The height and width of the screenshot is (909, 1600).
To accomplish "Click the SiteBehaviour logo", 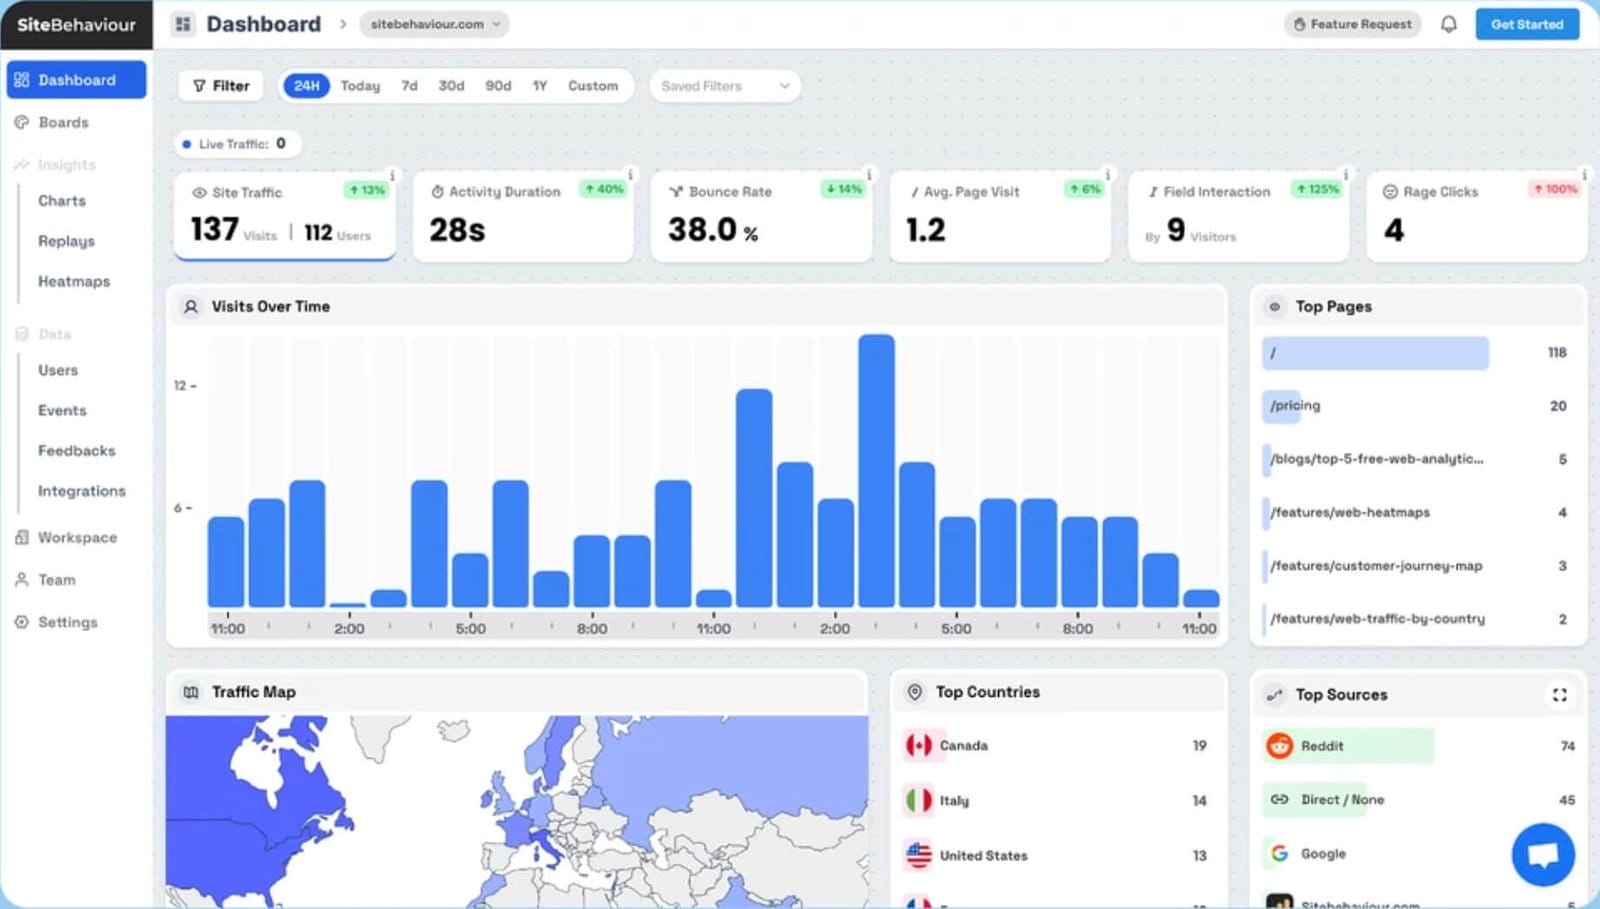I will (x=76, y=25).
